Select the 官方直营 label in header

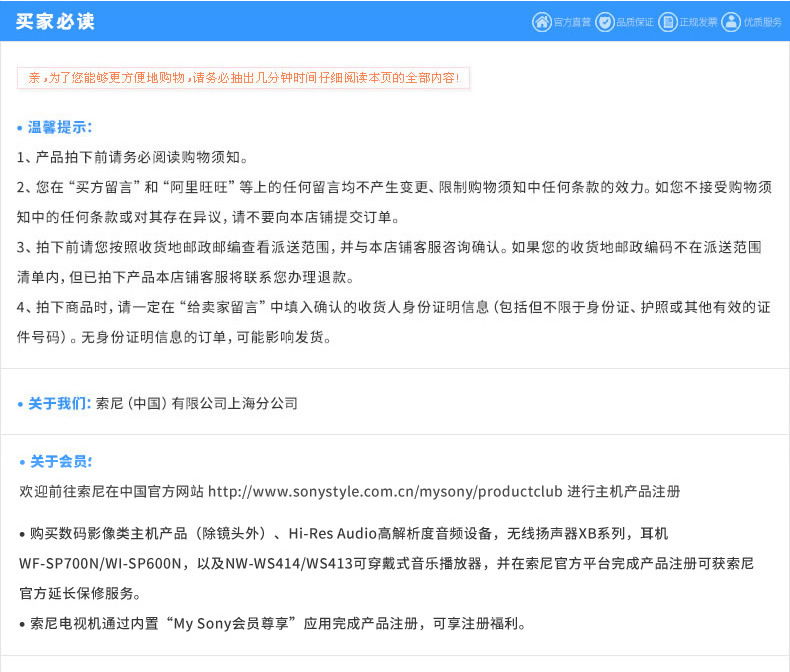pos(572,22)
